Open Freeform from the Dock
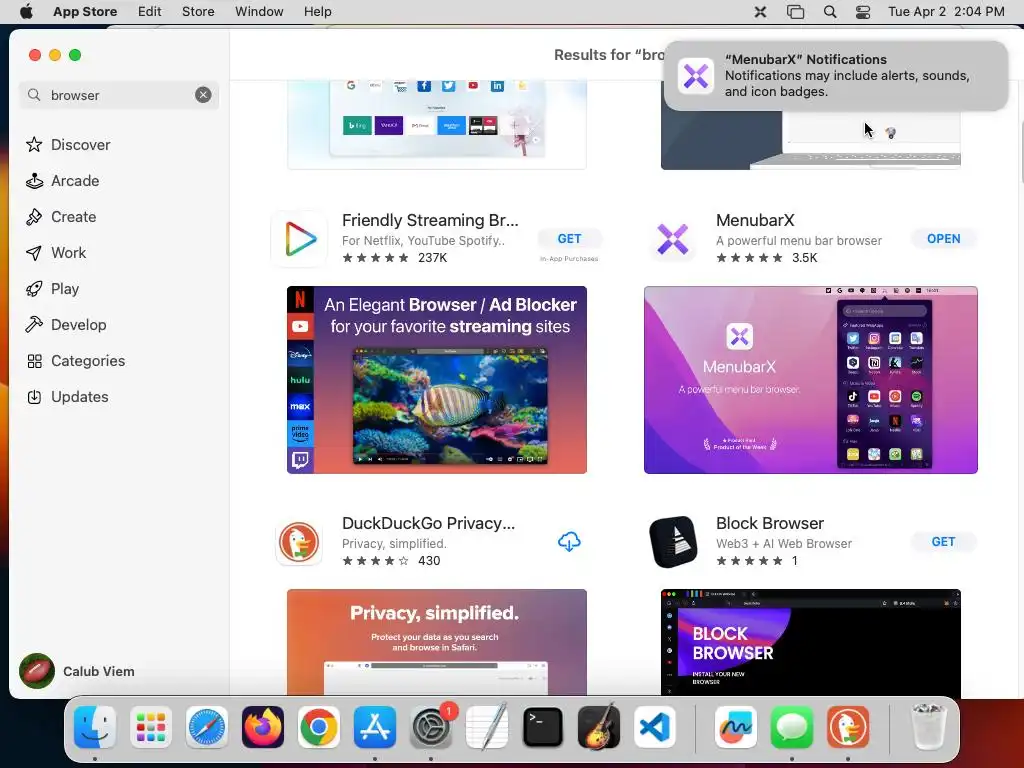This screenshot has width=1024, height=768. click(x=736, y=727)
